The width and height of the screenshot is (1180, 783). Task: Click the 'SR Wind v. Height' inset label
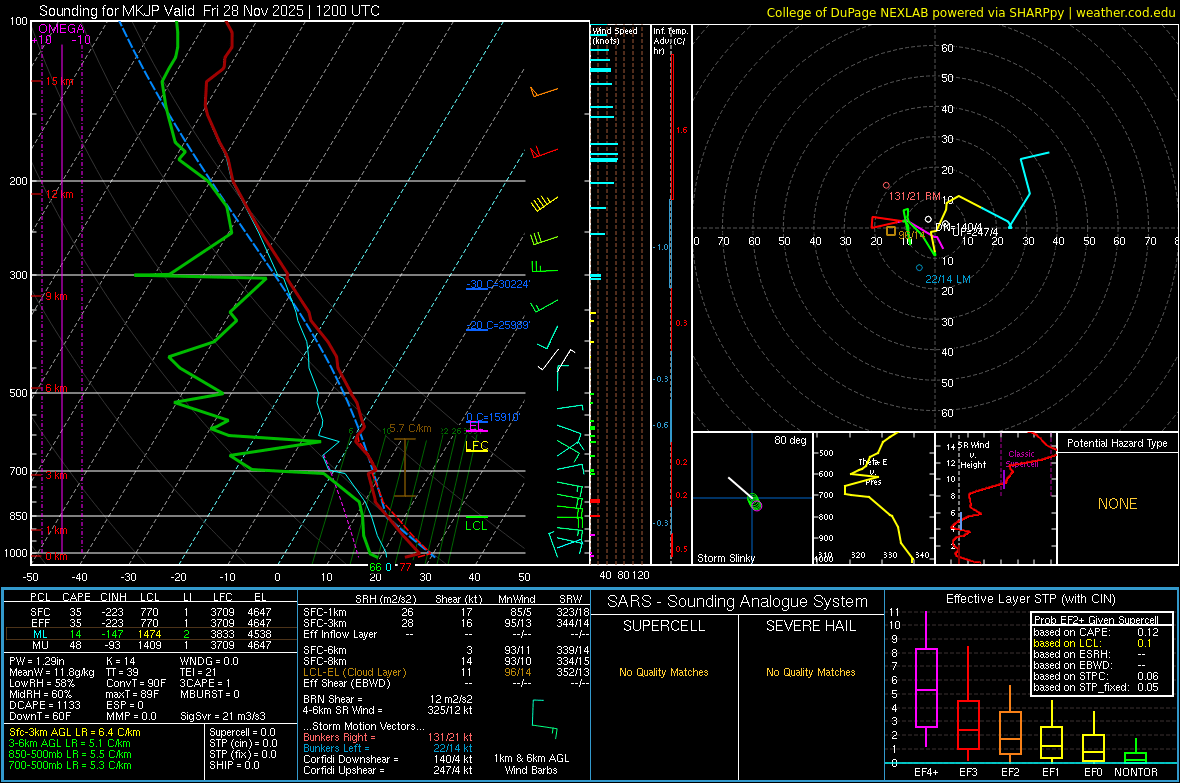point(973,455)
